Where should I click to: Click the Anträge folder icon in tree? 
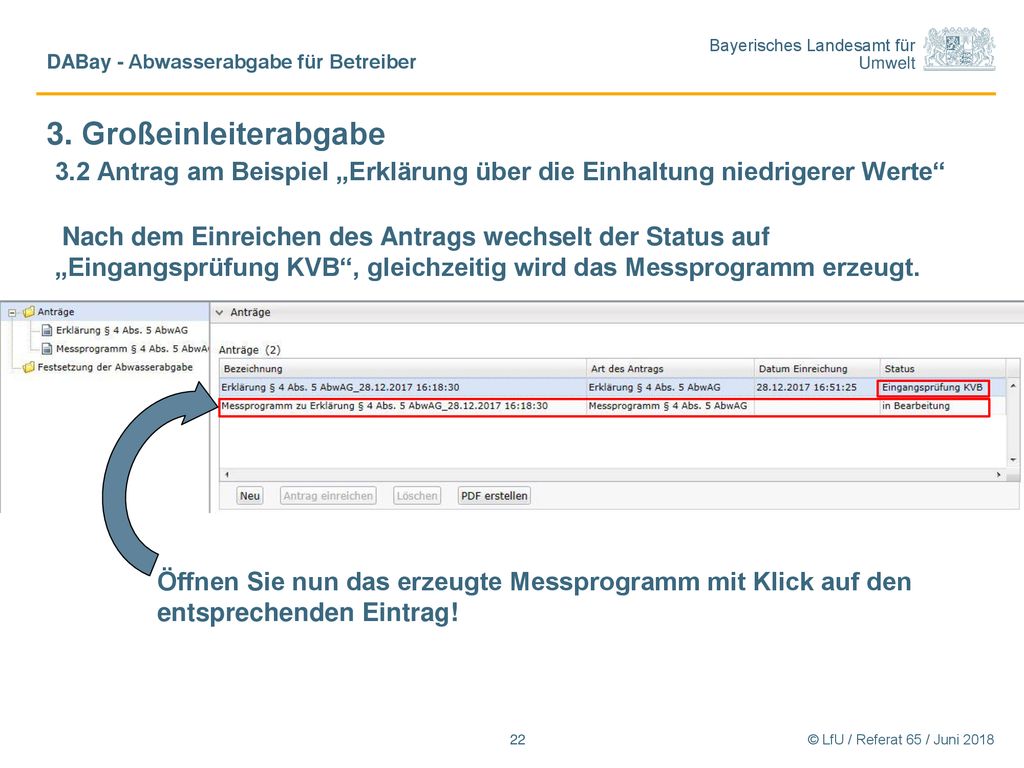tap(28, 312)
